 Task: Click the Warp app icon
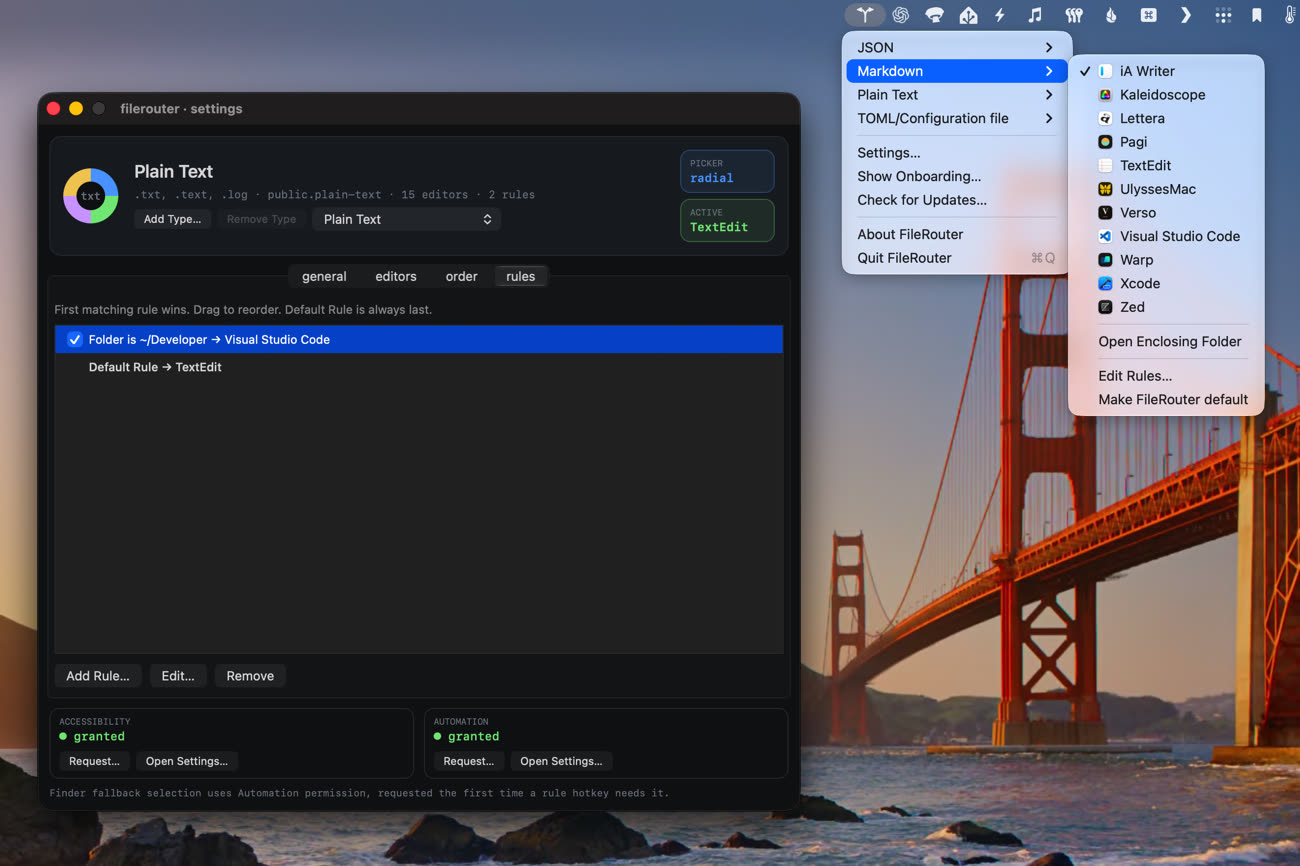(1105, 260)
